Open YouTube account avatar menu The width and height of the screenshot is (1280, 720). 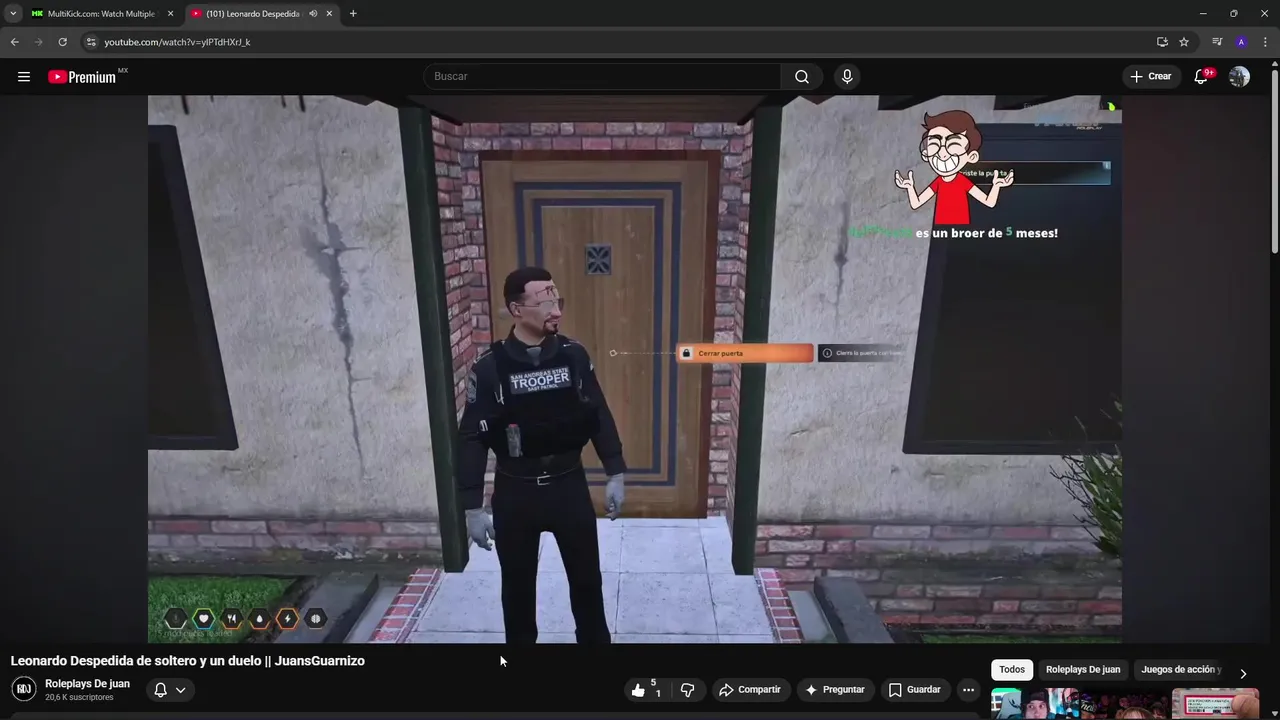(x=1239, y=77)
